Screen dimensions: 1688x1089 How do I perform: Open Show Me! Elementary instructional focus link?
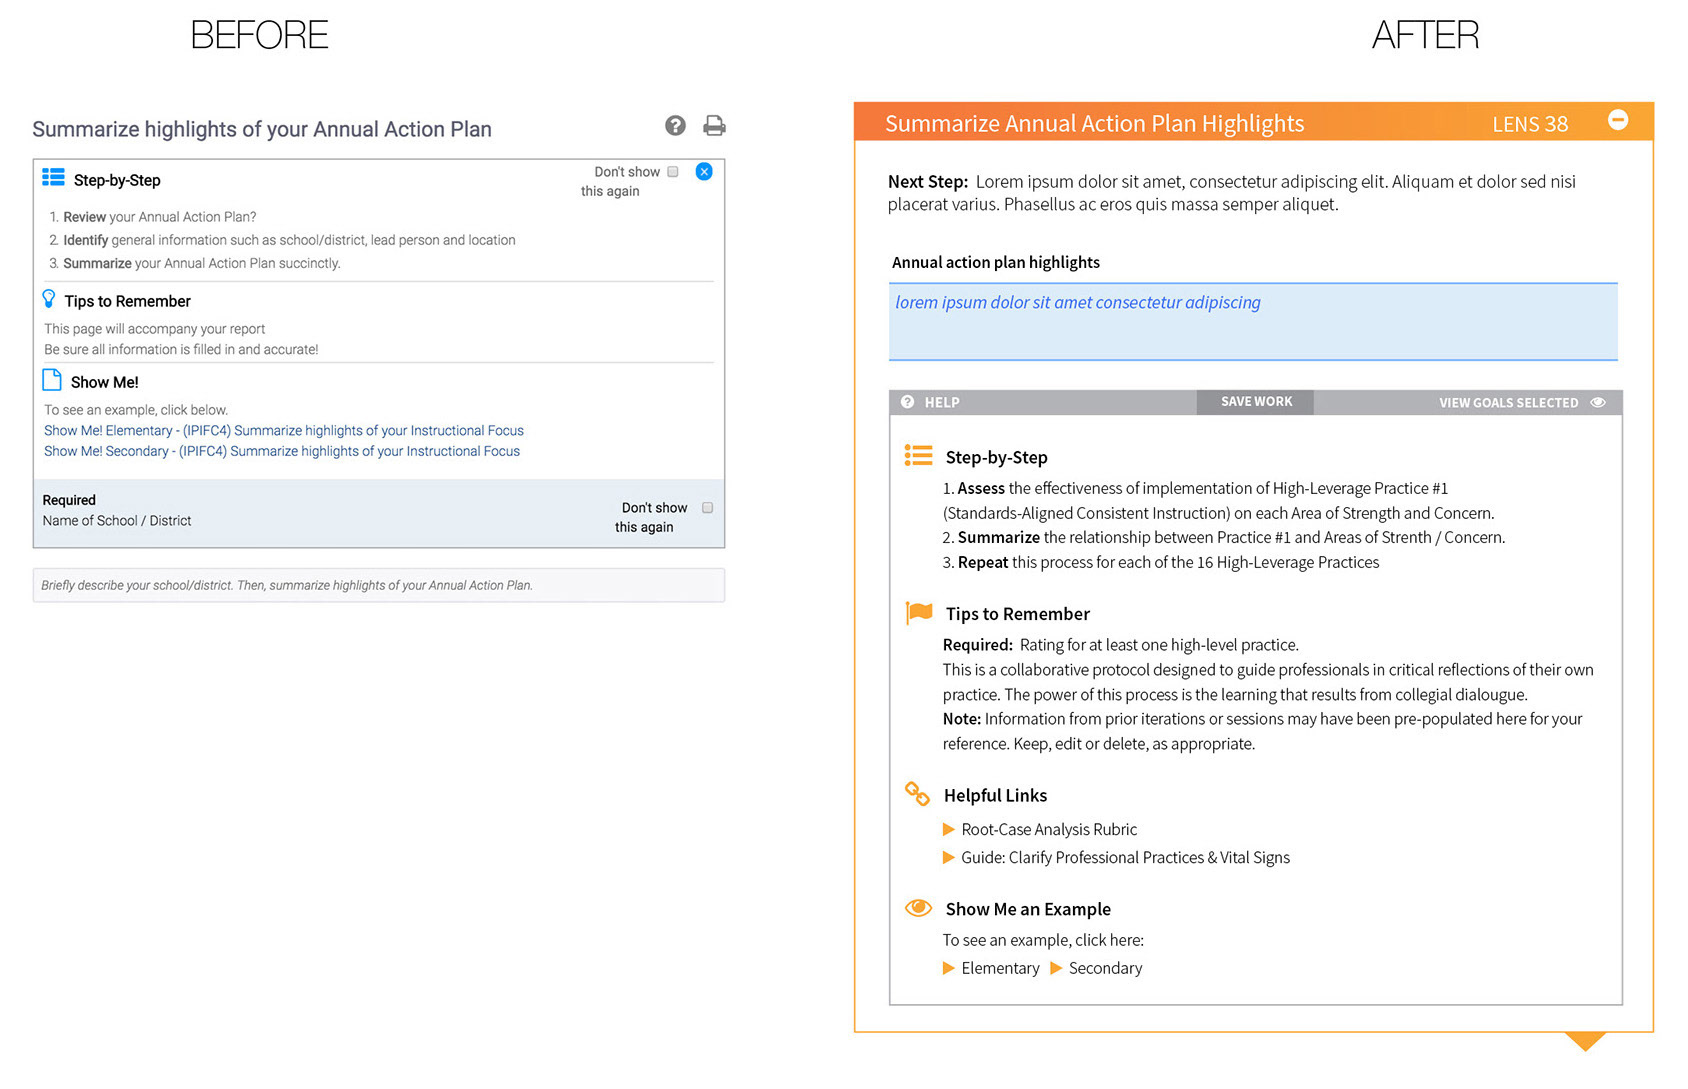pos(284,431)
